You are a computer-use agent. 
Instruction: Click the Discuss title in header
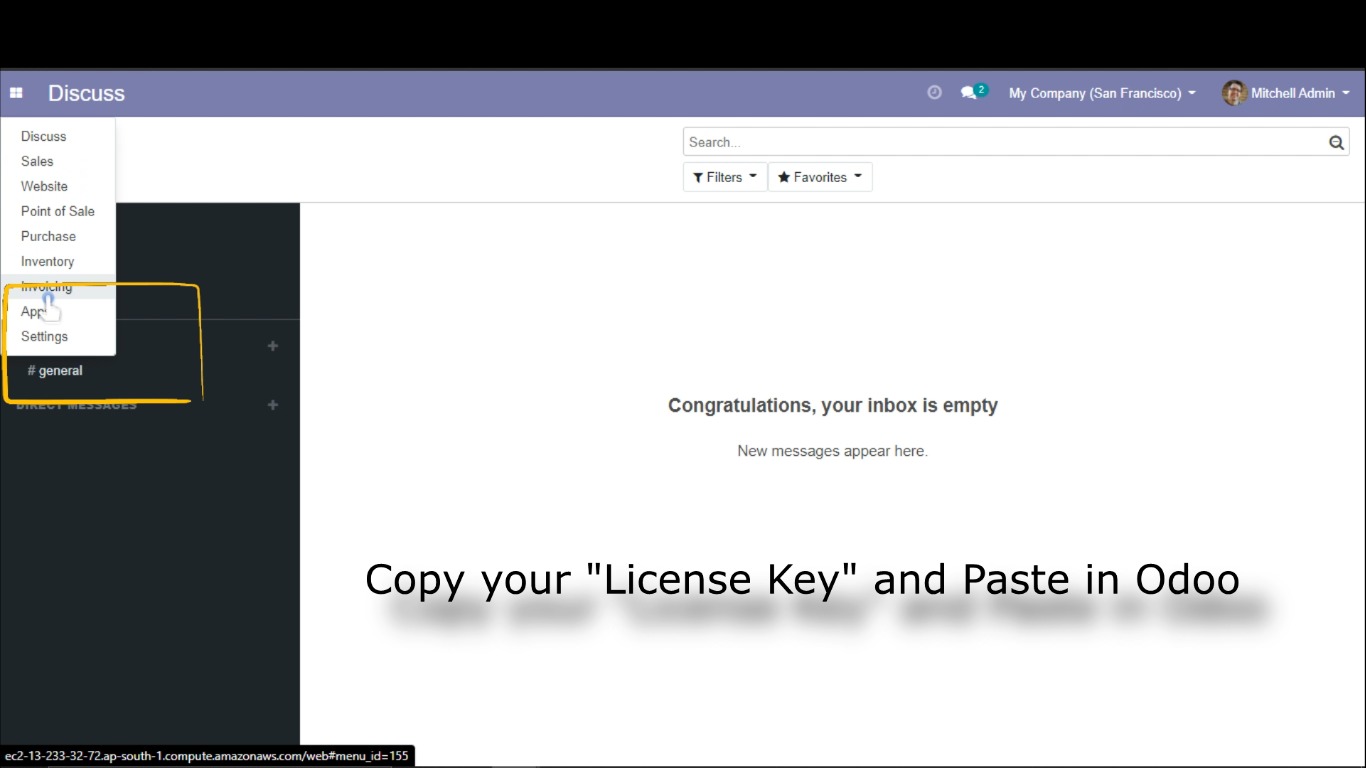point(86,93)
